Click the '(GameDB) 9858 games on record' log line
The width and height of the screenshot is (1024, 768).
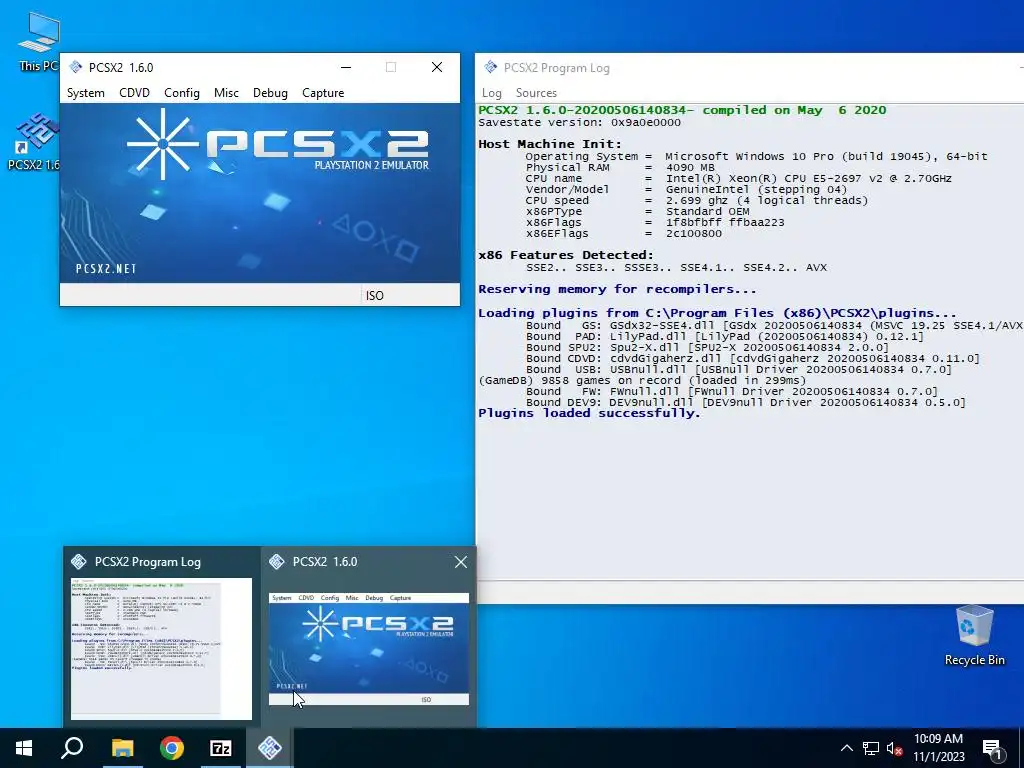(x=642, y=380)
